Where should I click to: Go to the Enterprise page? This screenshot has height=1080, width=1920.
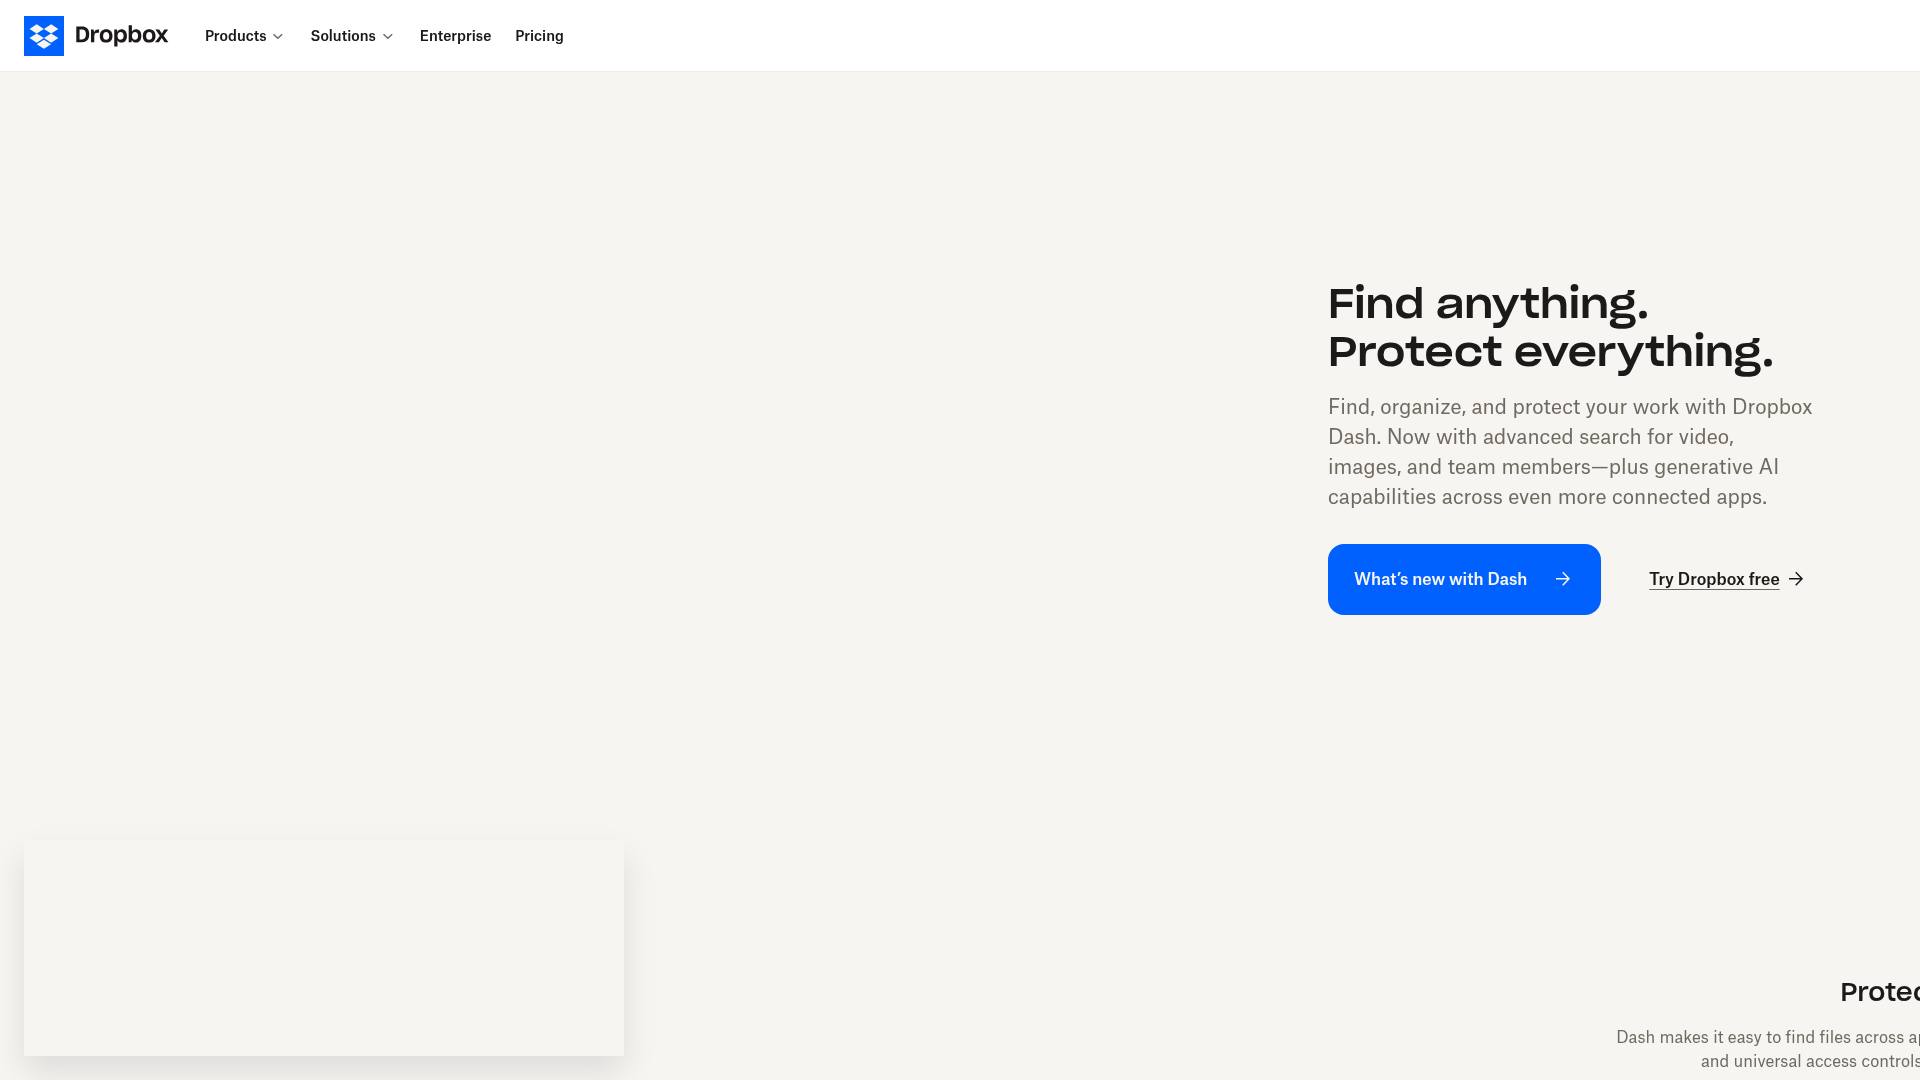(455, 36)
